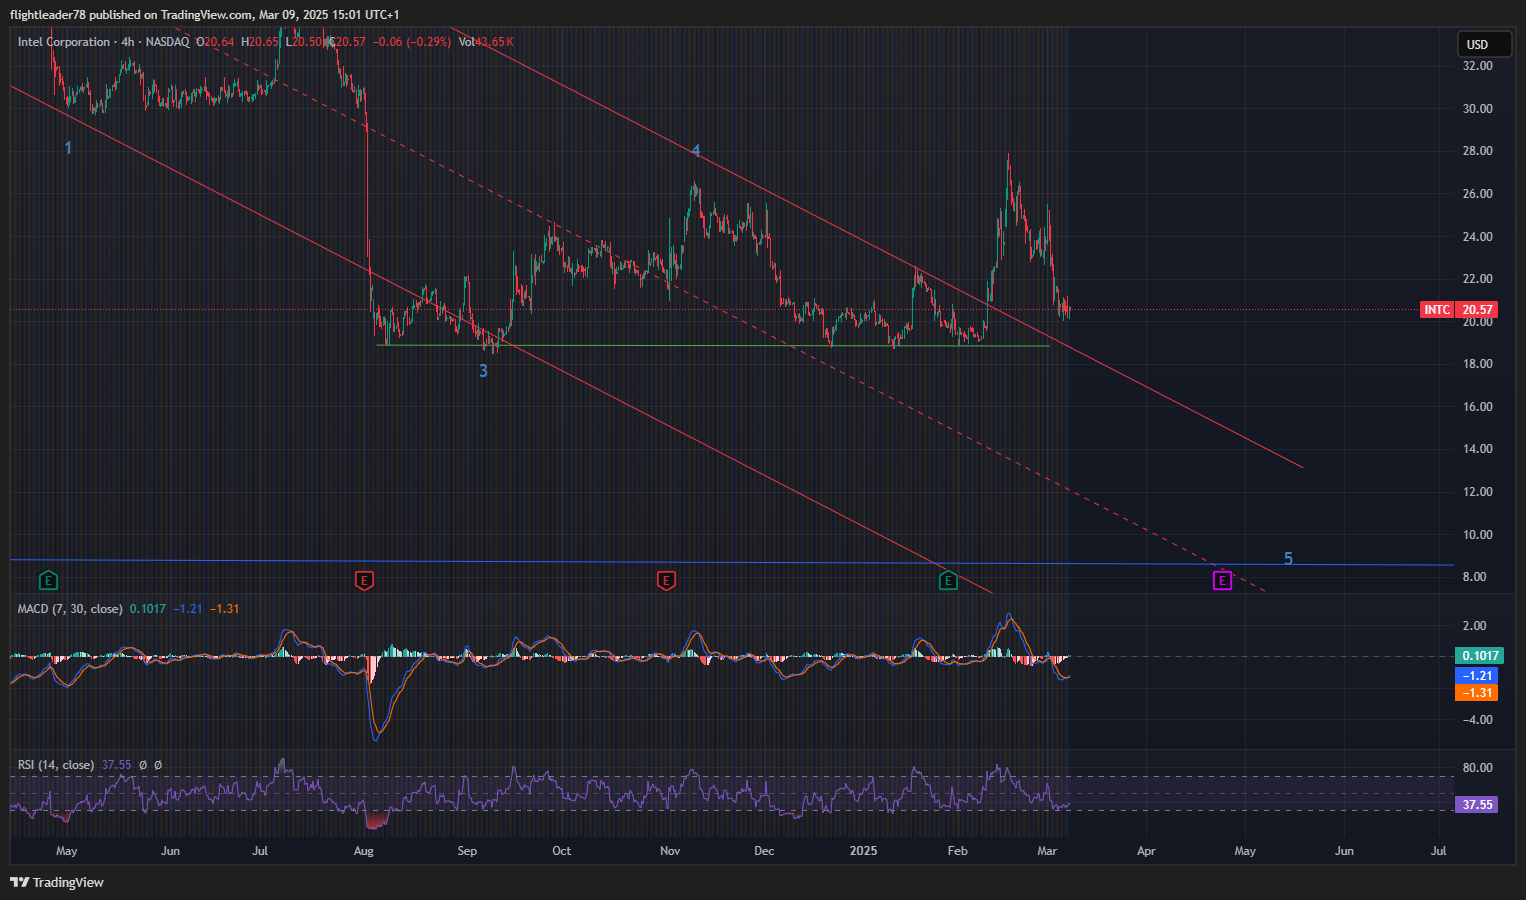This screenshot has width=1526, height=900.
Task: Click the 14.00 price axis label
Action: click(x=1477, y=449)
